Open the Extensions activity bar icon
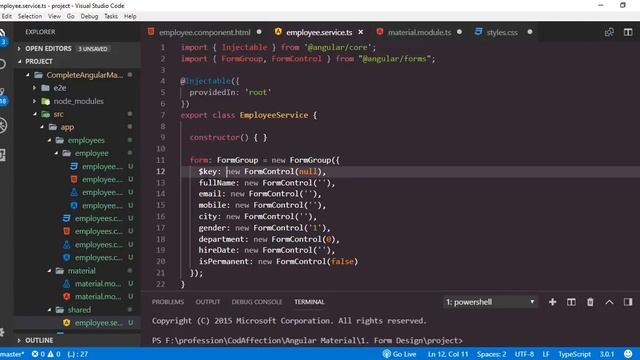This screenshot has height=360, width=640. 3,155
